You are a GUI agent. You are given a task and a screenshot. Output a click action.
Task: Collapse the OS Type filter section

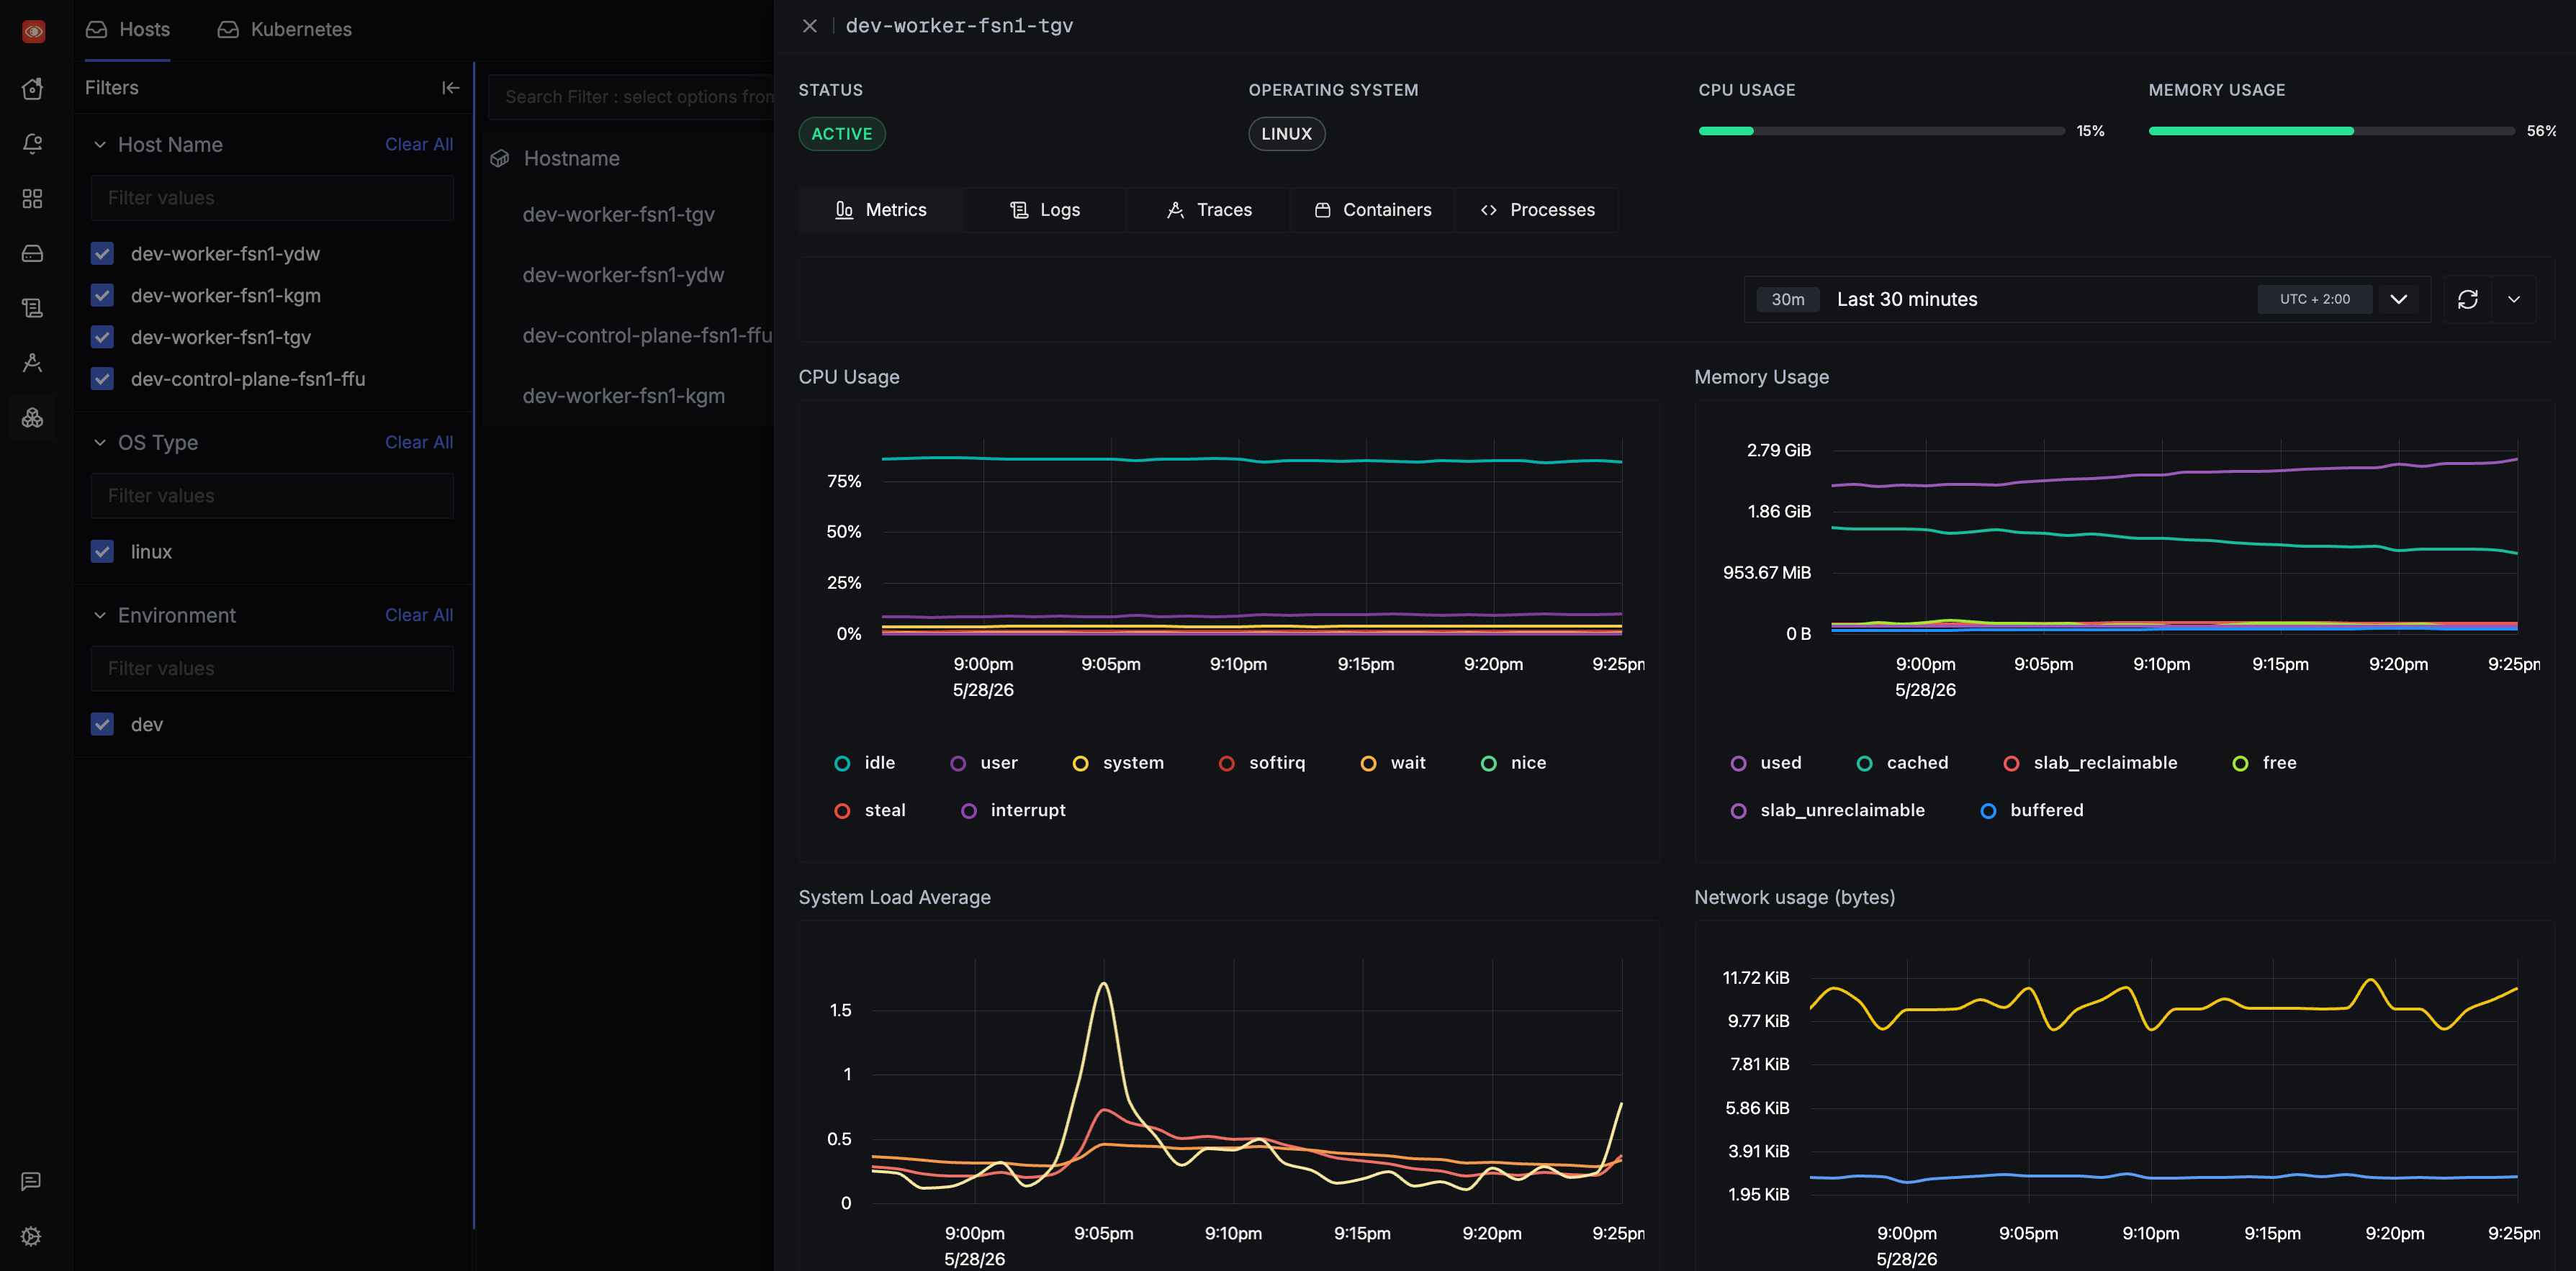coord(100,443)
